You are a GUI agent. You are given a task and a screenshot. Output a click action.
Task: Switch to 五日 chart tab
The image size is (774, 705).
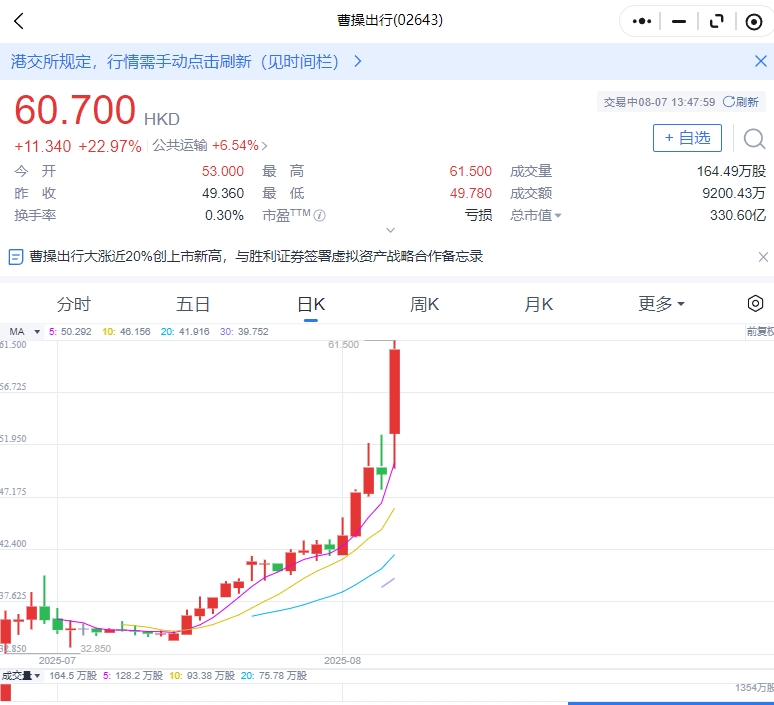click(193, 304)
